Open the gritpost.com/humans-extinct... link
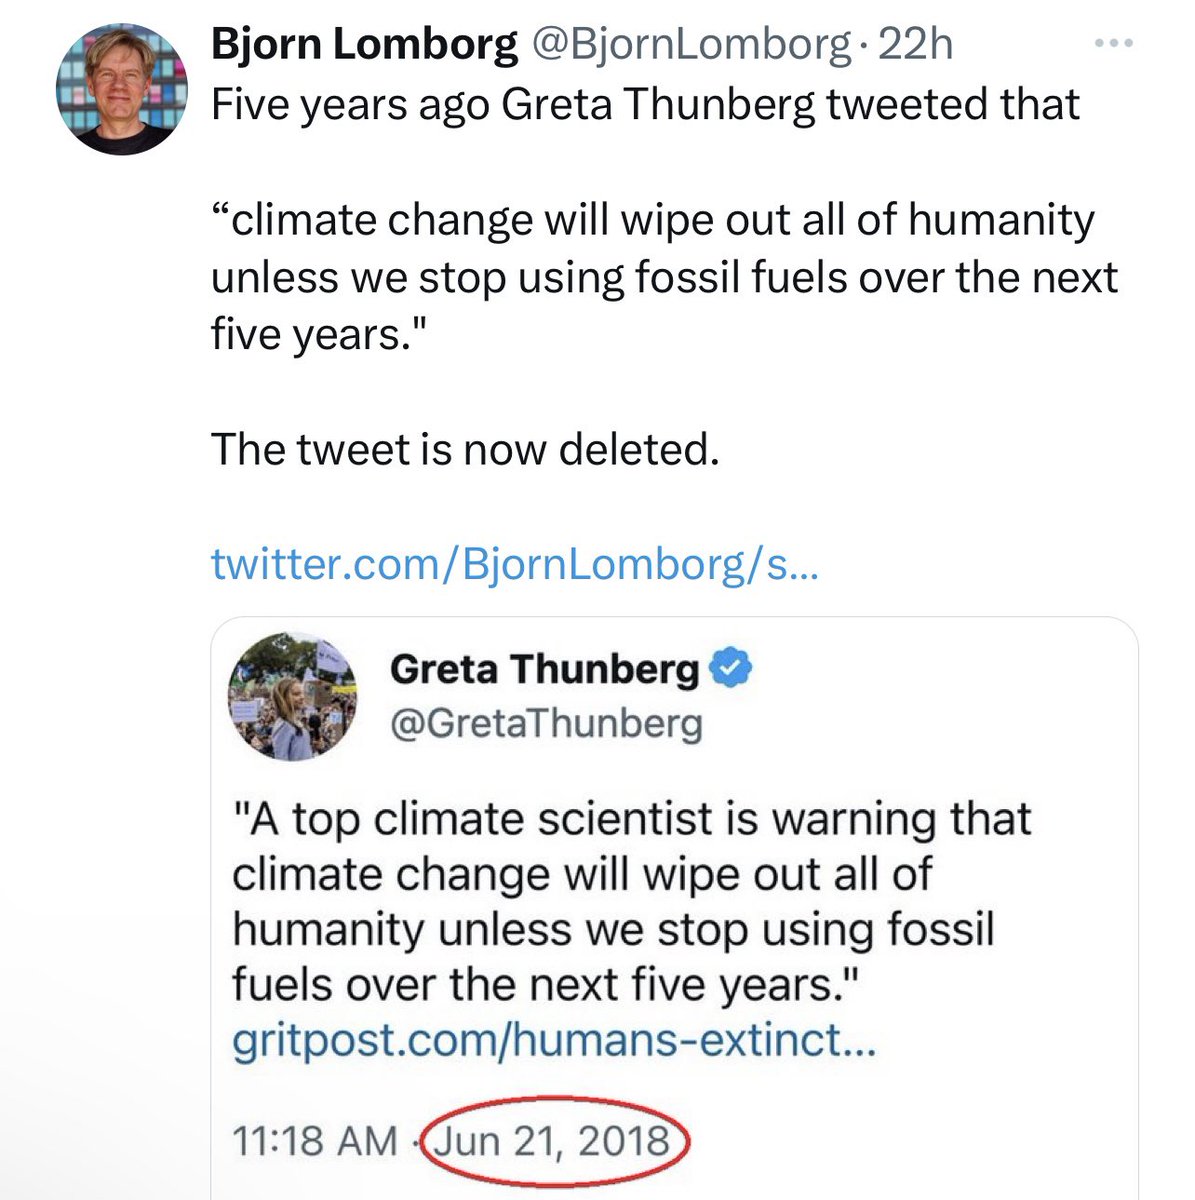 point(554,1043)
